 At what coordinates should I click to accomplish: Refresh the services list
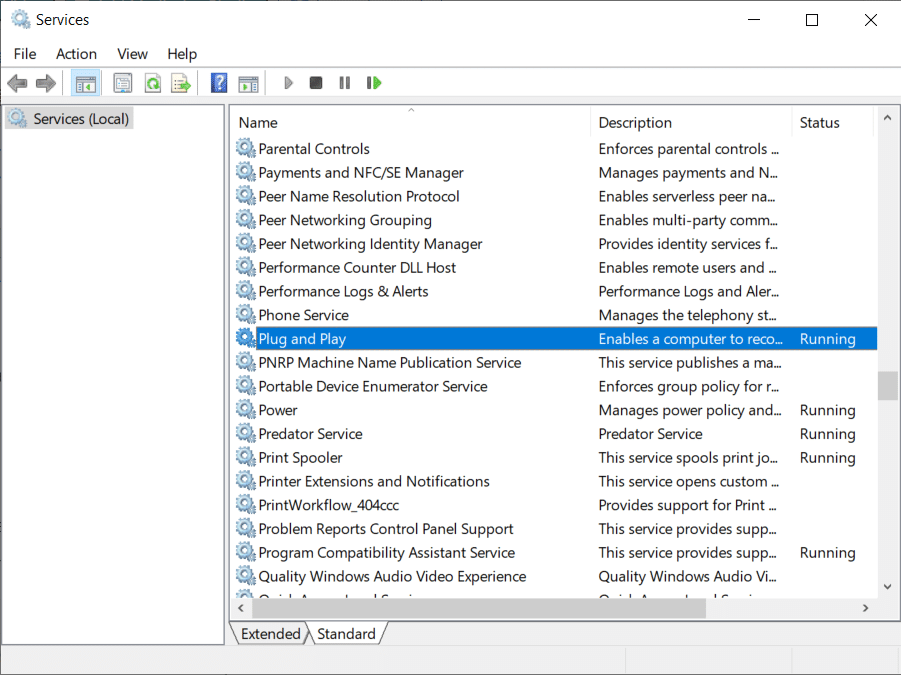pos(151,82)
